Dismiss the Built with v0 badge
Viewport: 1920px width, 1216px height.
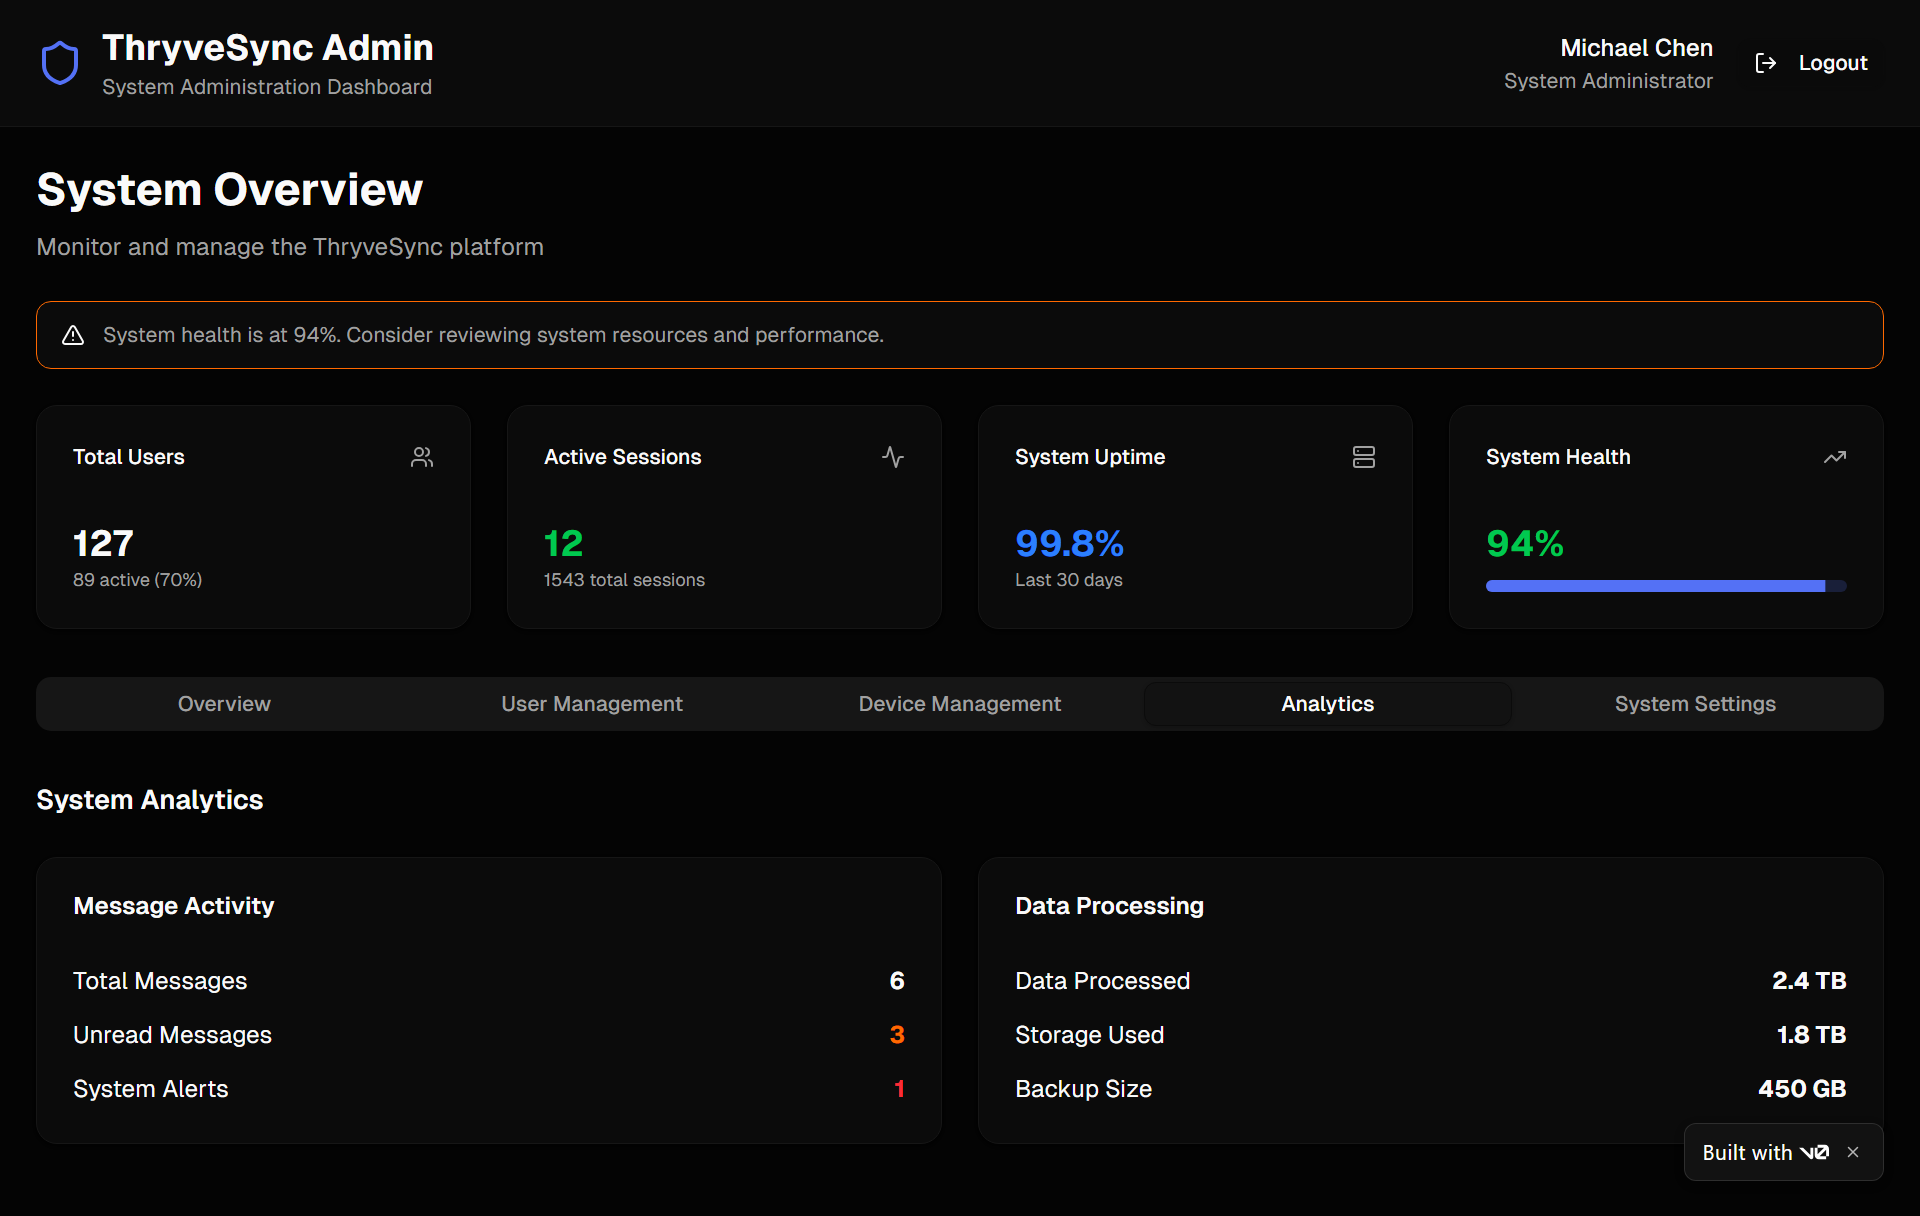click(1853, 1152)
